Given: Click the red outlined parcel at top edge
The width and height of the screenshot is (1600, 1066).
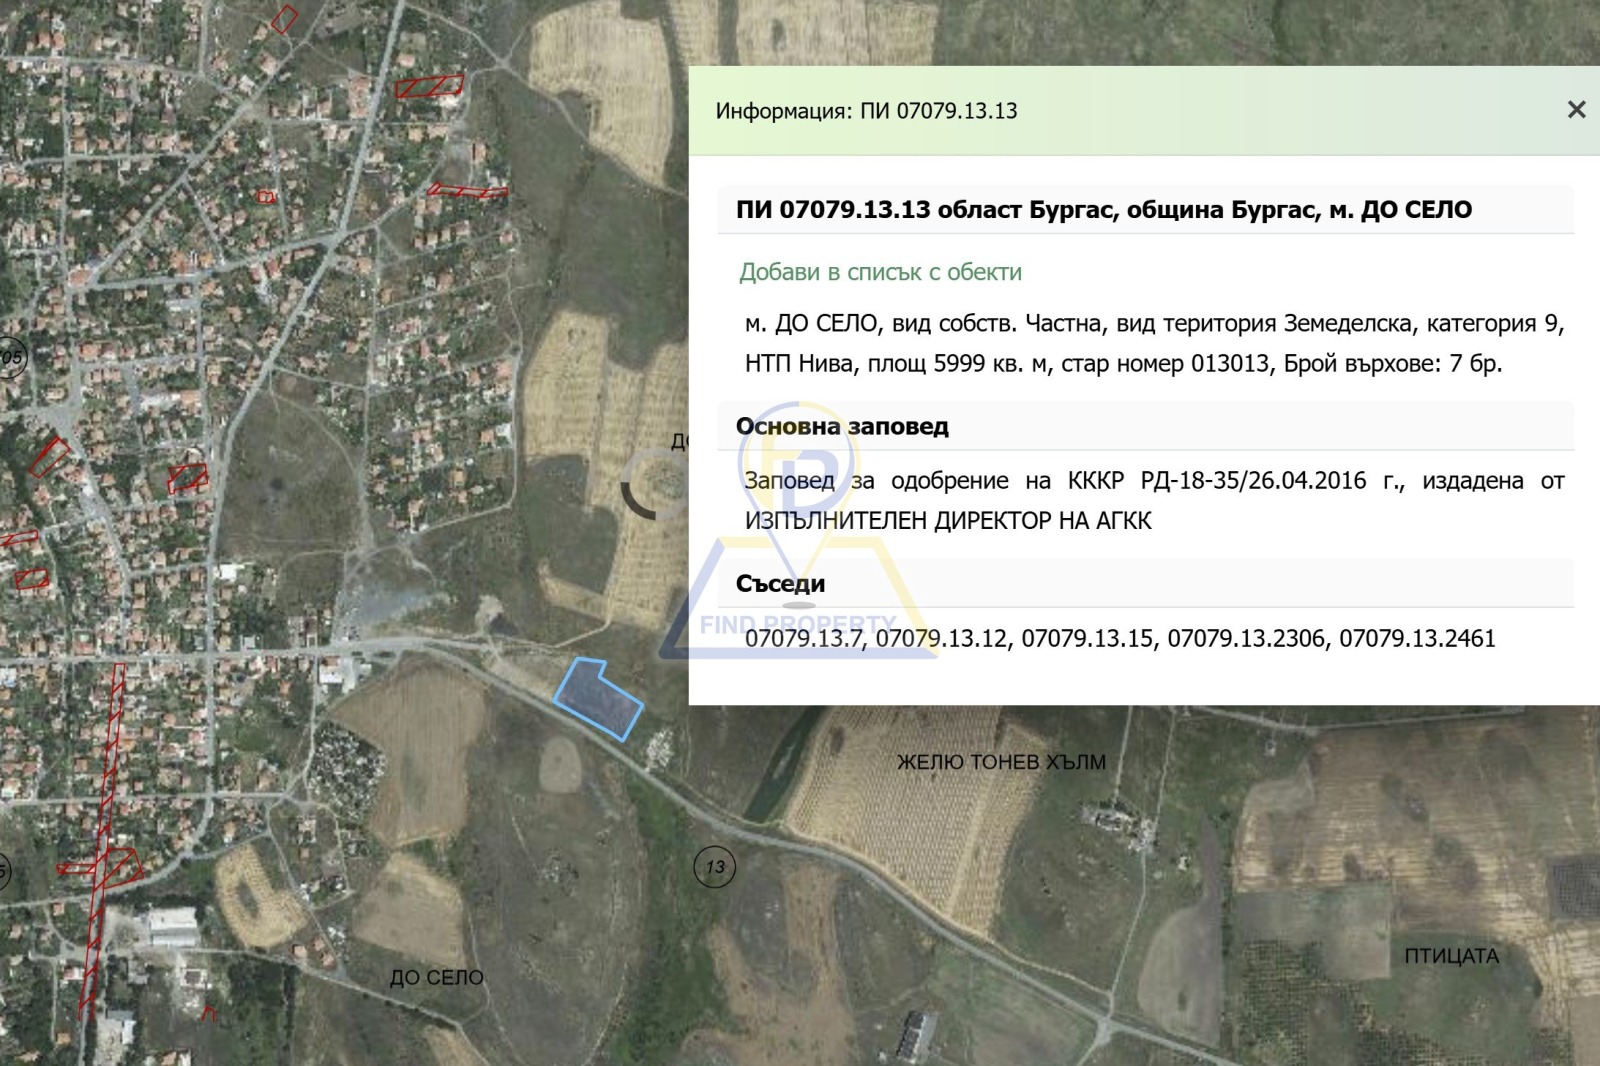Looking at the screenshot, I should click(284, 19).
